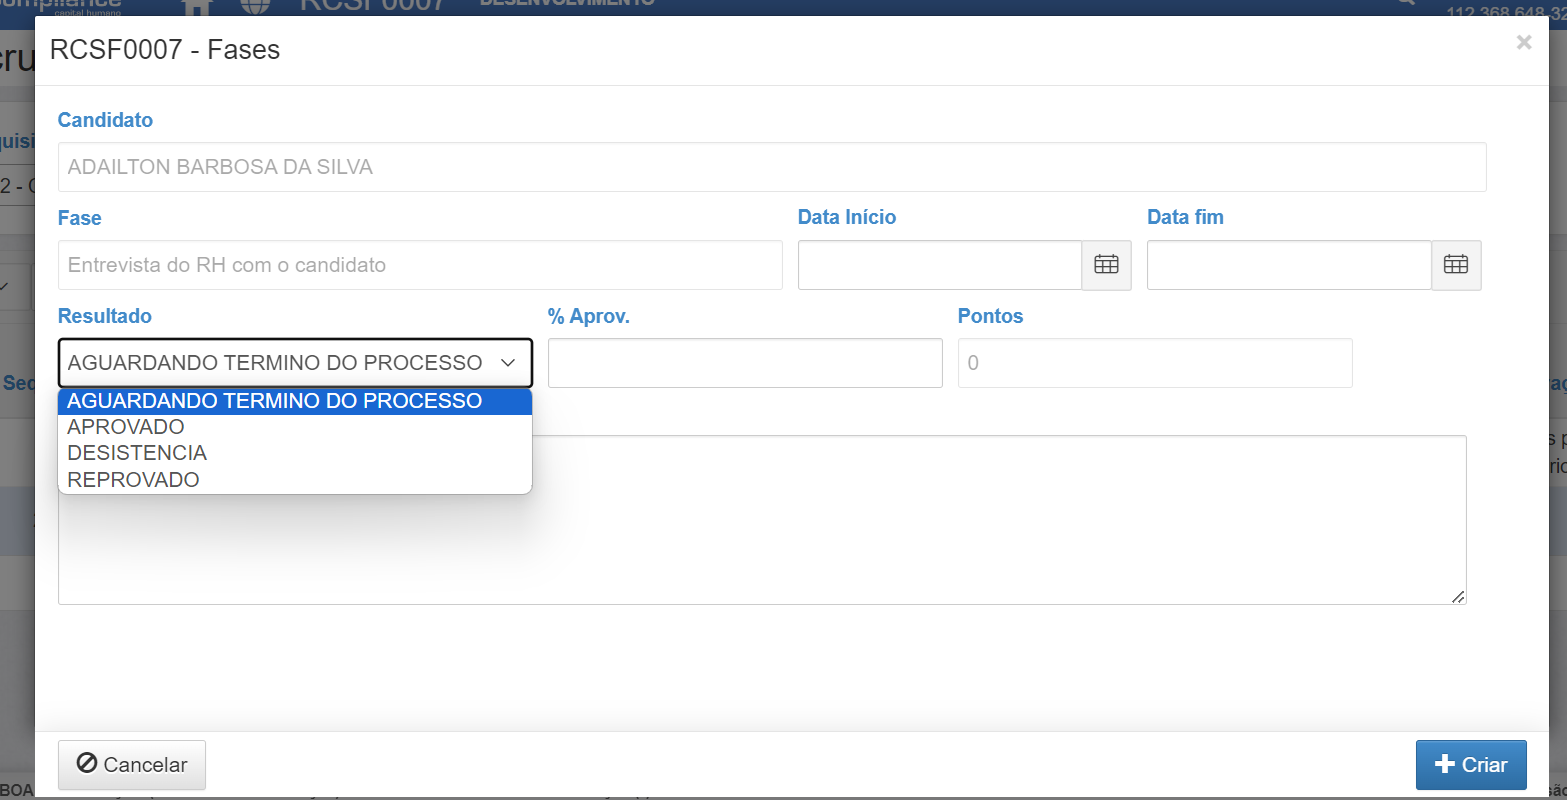Image resolution: width=1567 pixels, height=800 pixels.
Task: Select AGUARDANDO TERMINO DO PROCESSO option
Action: point(295,401)
